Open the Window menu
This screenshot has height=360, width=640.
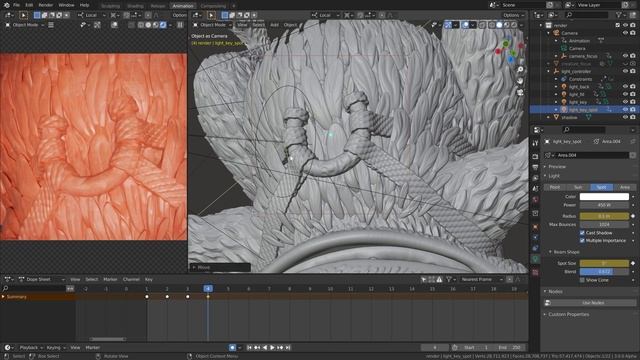click(66, 5)
